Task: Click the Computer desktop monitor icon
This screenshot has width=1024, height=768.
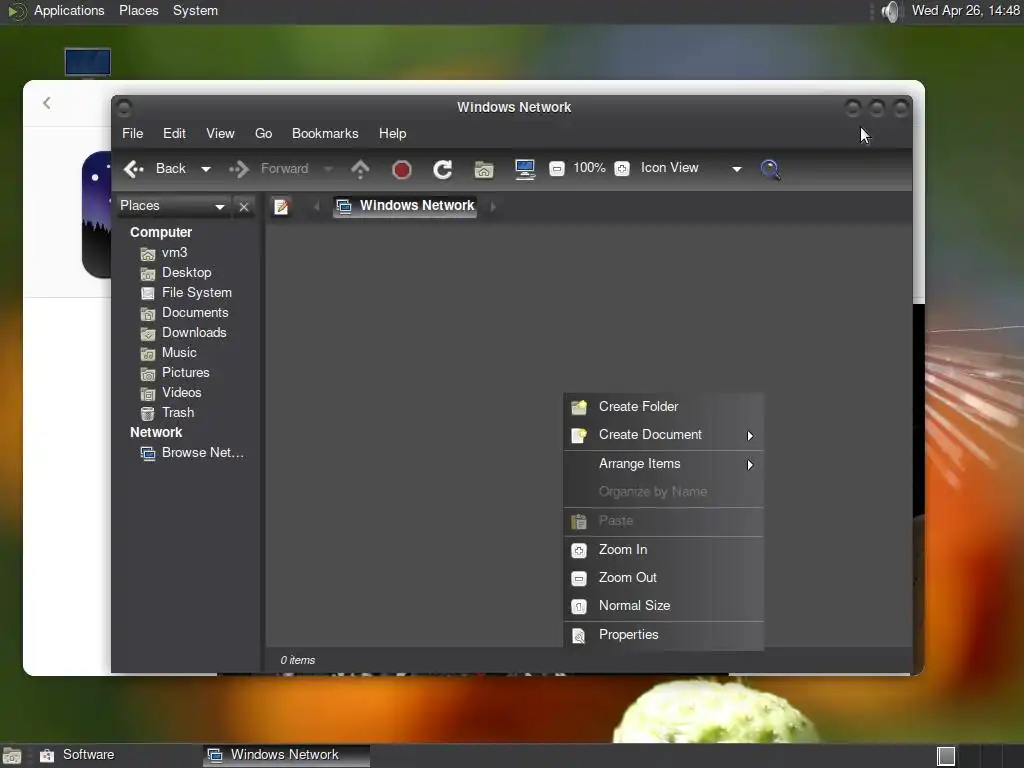Action: pos(88,63)
